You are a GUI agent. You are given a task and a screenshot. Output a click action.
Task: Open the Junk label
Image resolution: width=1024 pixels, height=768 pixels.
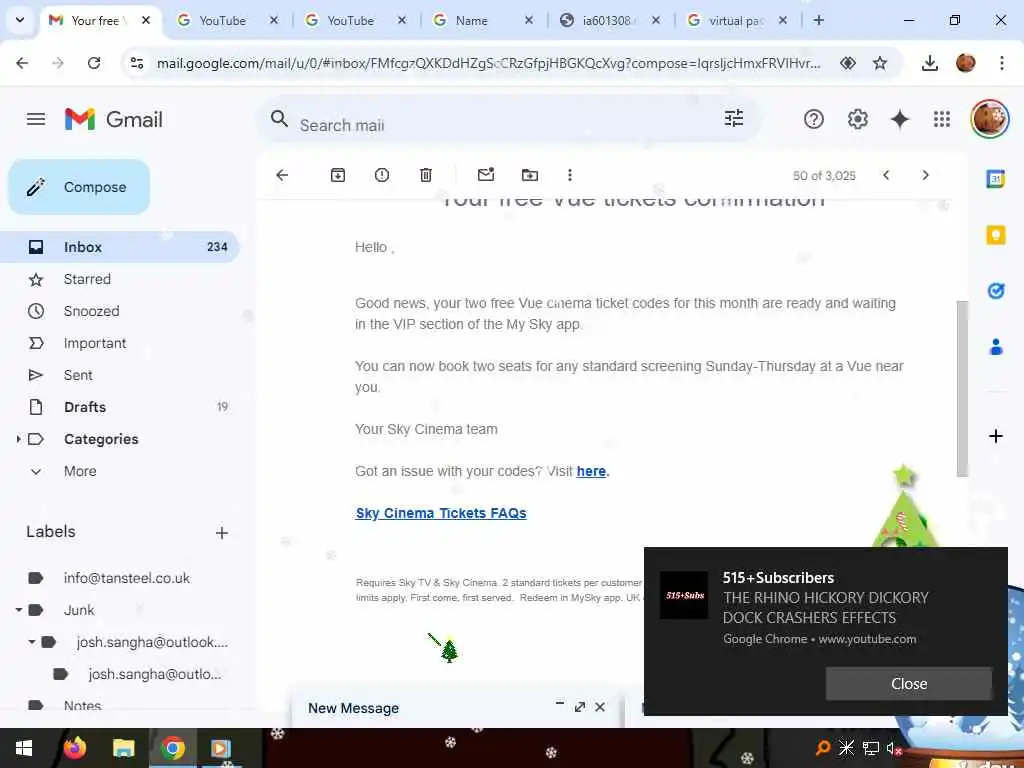tap(79, 610)
